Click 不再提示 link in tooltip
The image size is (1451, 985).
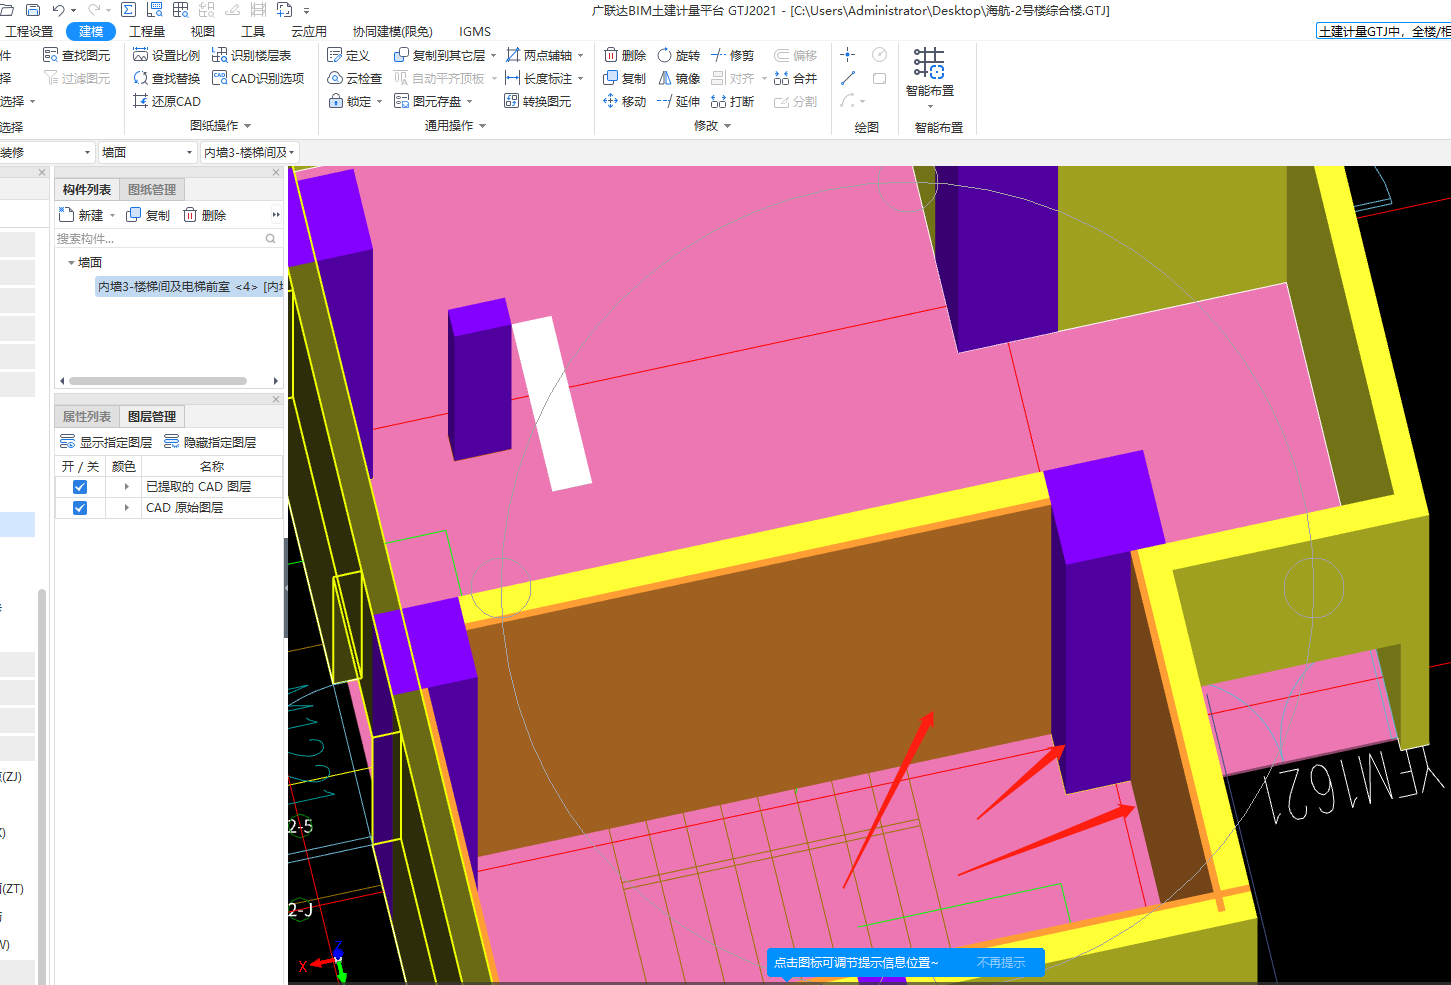tap(1001, 962)
